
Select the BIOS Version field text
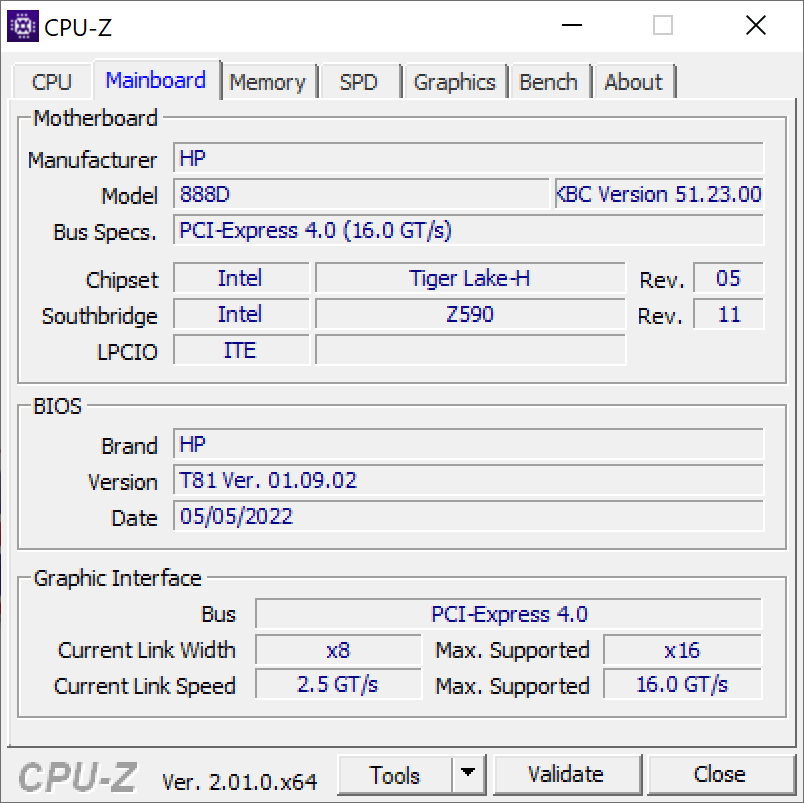468,480
